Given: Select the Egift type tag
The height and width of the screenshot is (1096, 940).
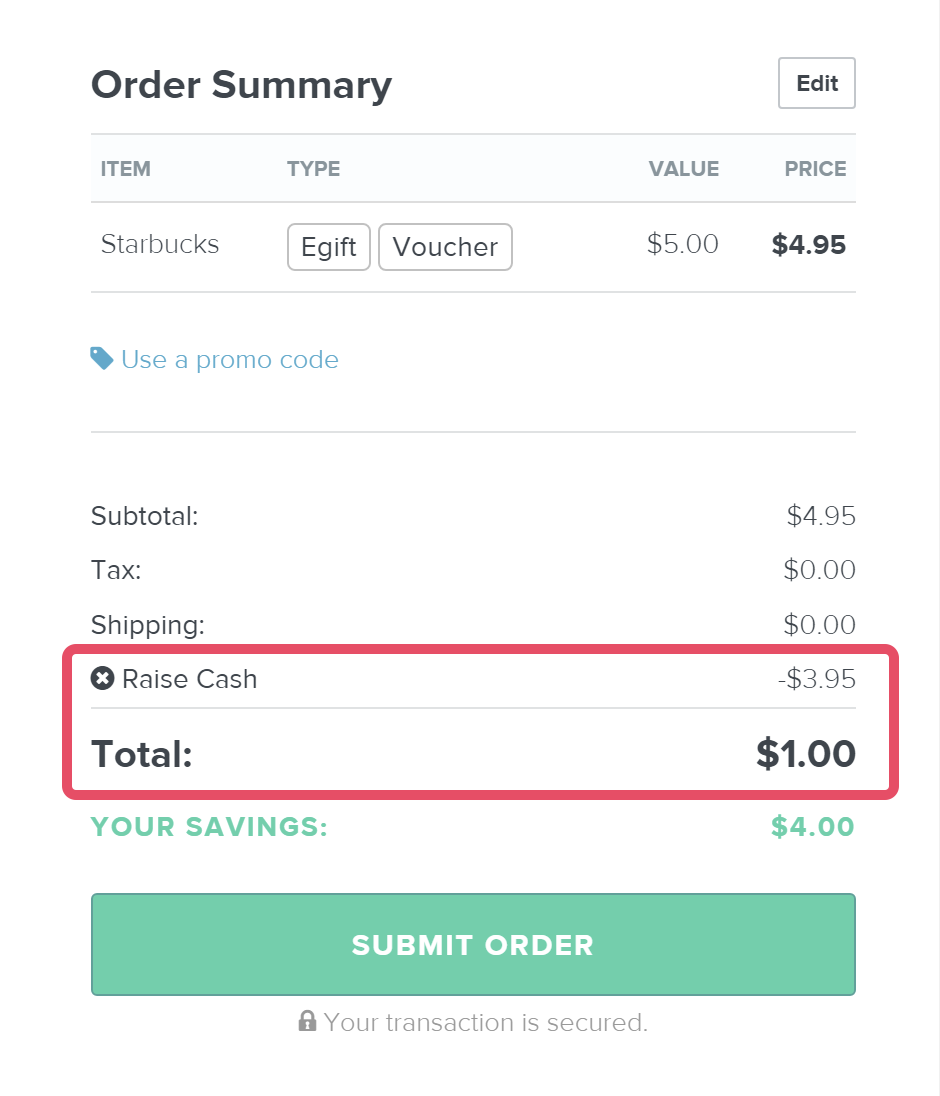Looking at the screenshot, I should [x=329, y=247].
